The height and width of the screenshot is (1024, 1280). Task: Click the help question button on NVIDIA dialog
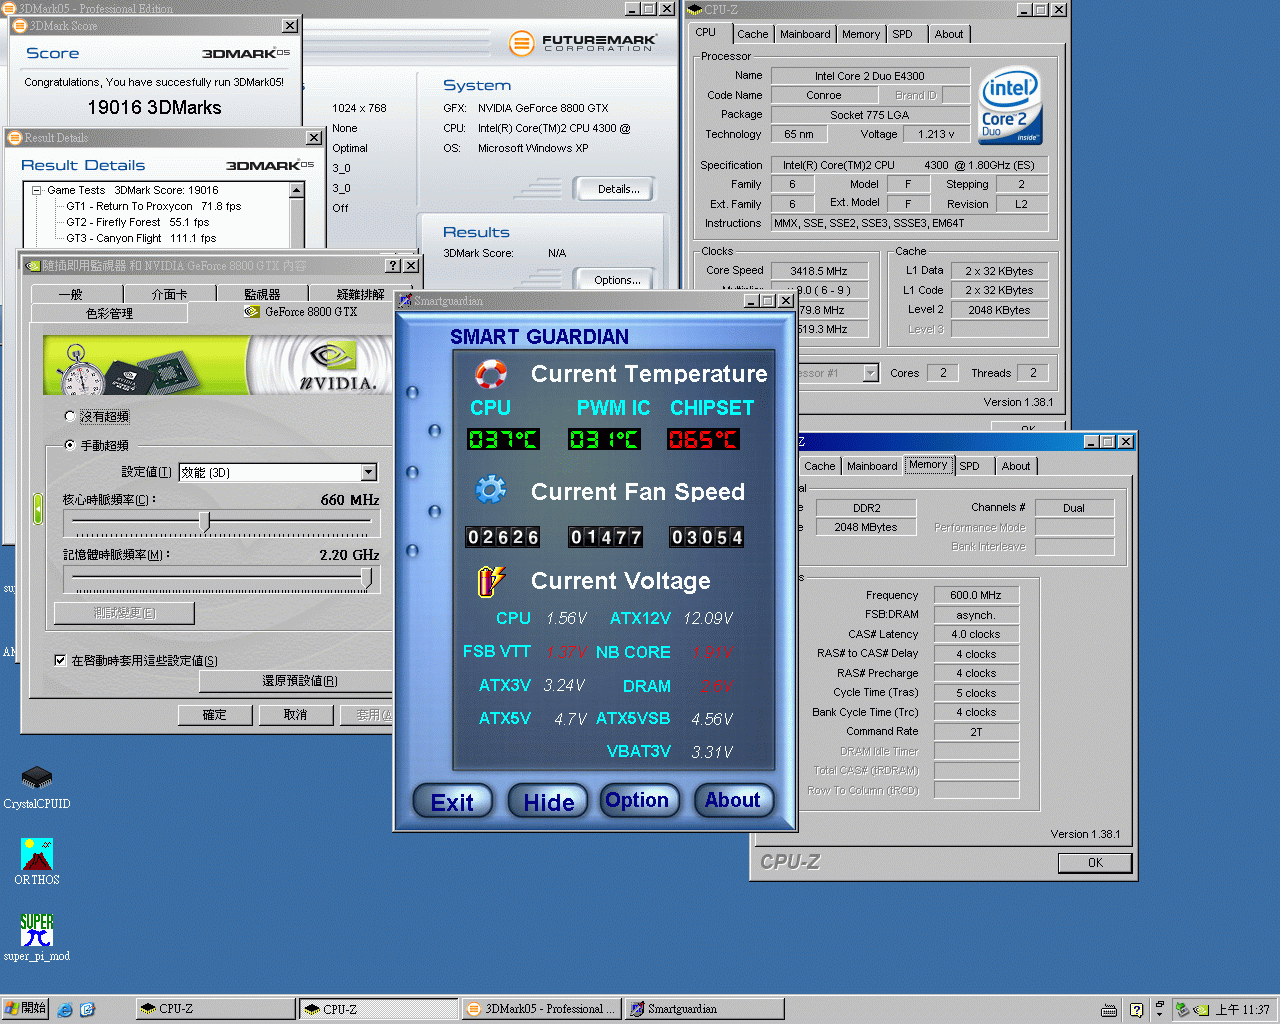click(x=393, y=265)
